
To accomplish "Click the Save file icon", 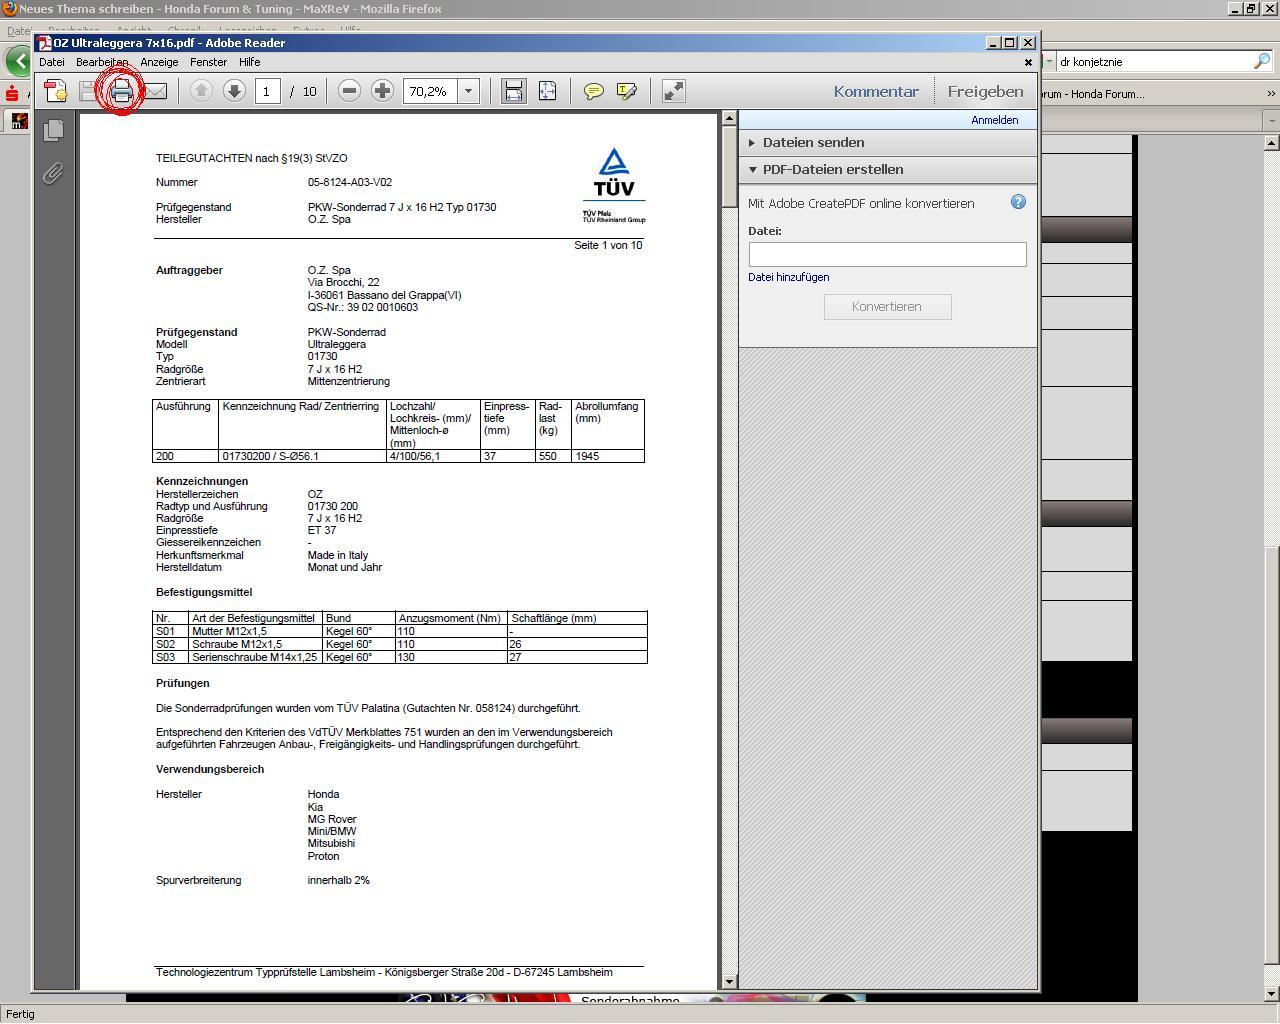I will point(89,91).
